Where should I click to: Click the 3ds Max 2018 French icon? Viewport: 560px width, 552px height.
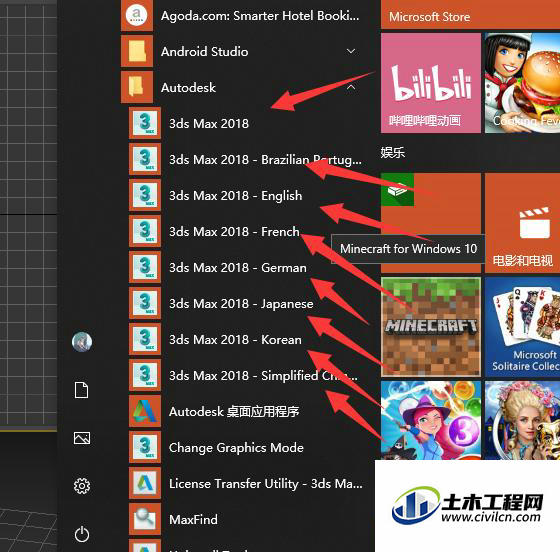[x=145, y=231]
